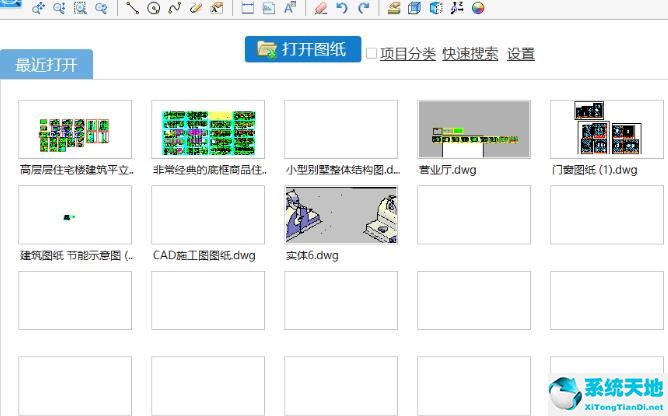
Task: Open the 门窗图纸 (1).dwg thumbnail
Action: (607, 129)
